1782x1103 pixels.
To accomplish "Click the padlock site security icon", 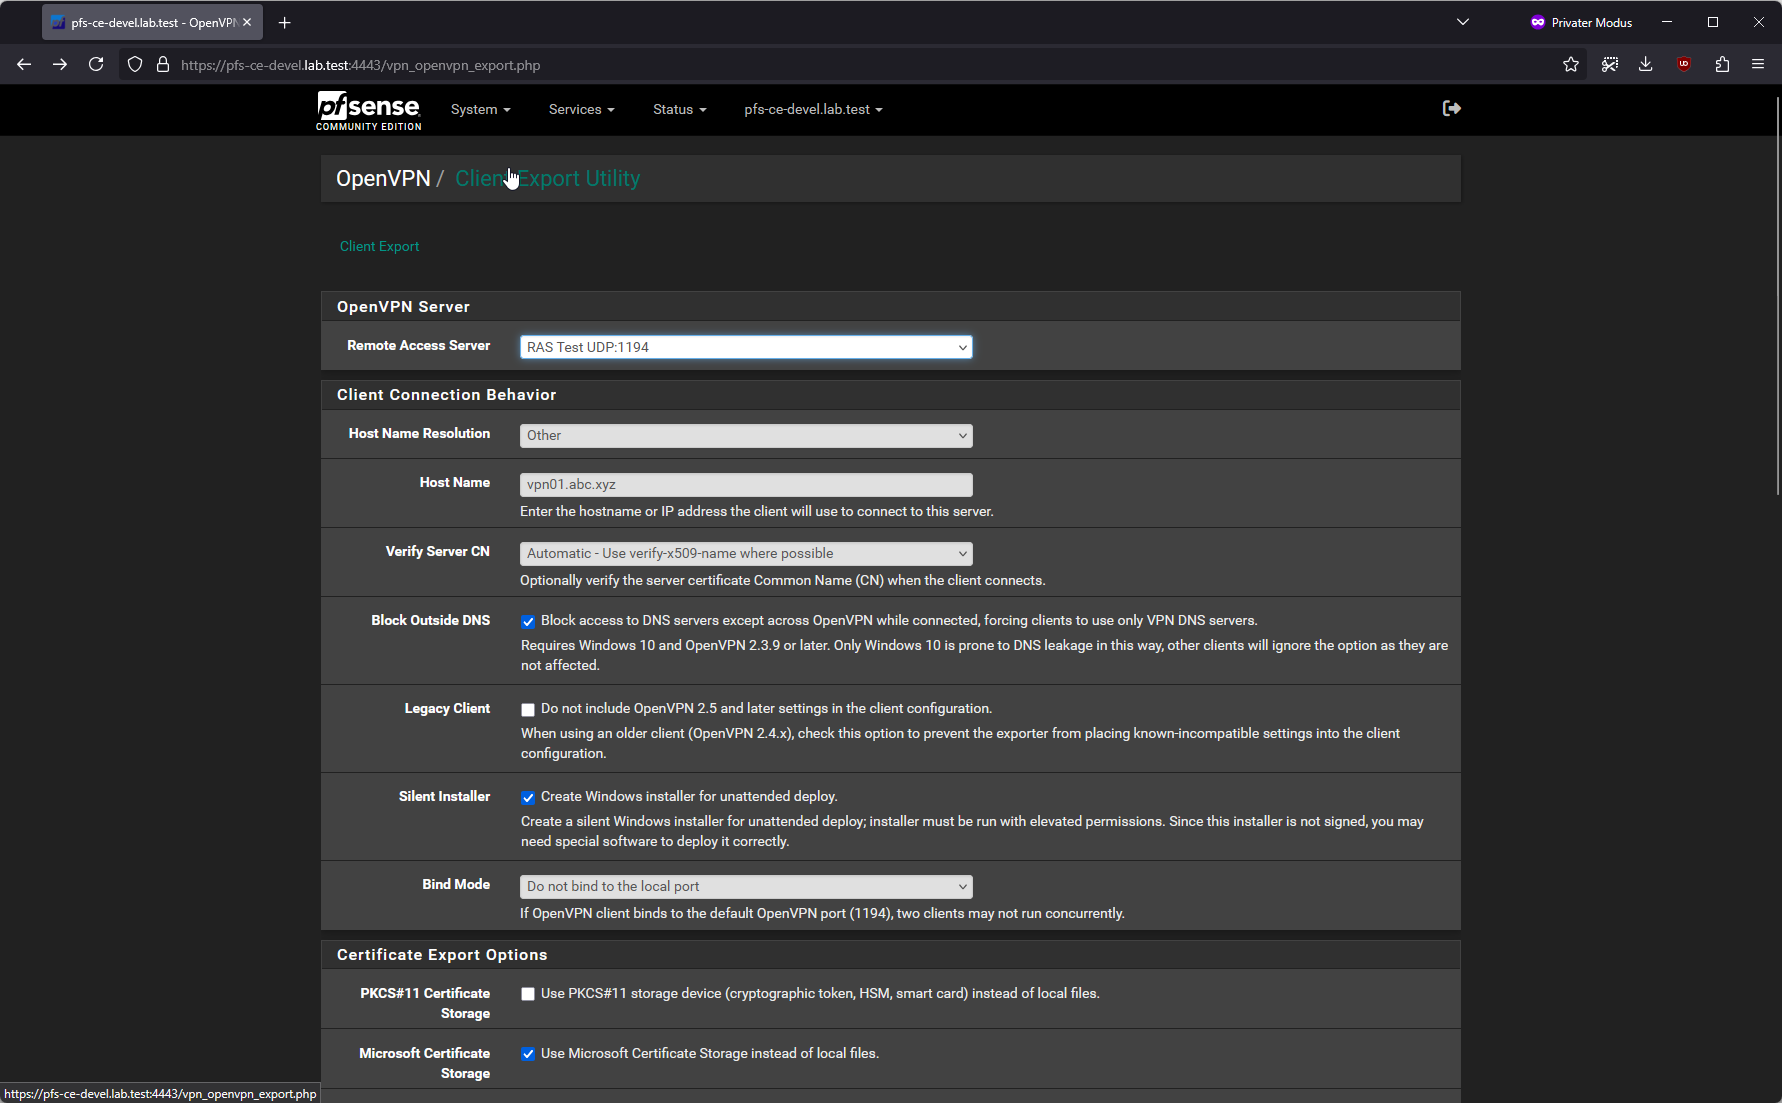I will [163, 65].
